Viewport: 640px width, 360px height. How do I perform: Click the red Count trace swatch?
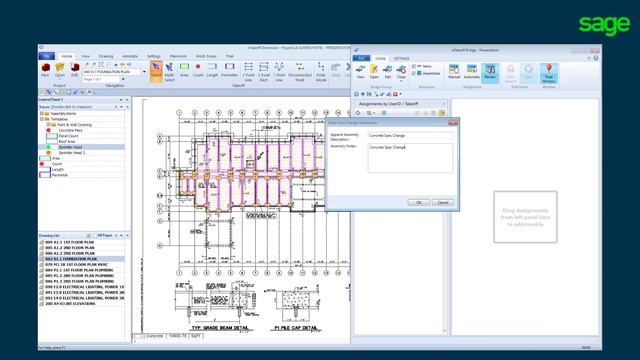click(x=42, y=164)
